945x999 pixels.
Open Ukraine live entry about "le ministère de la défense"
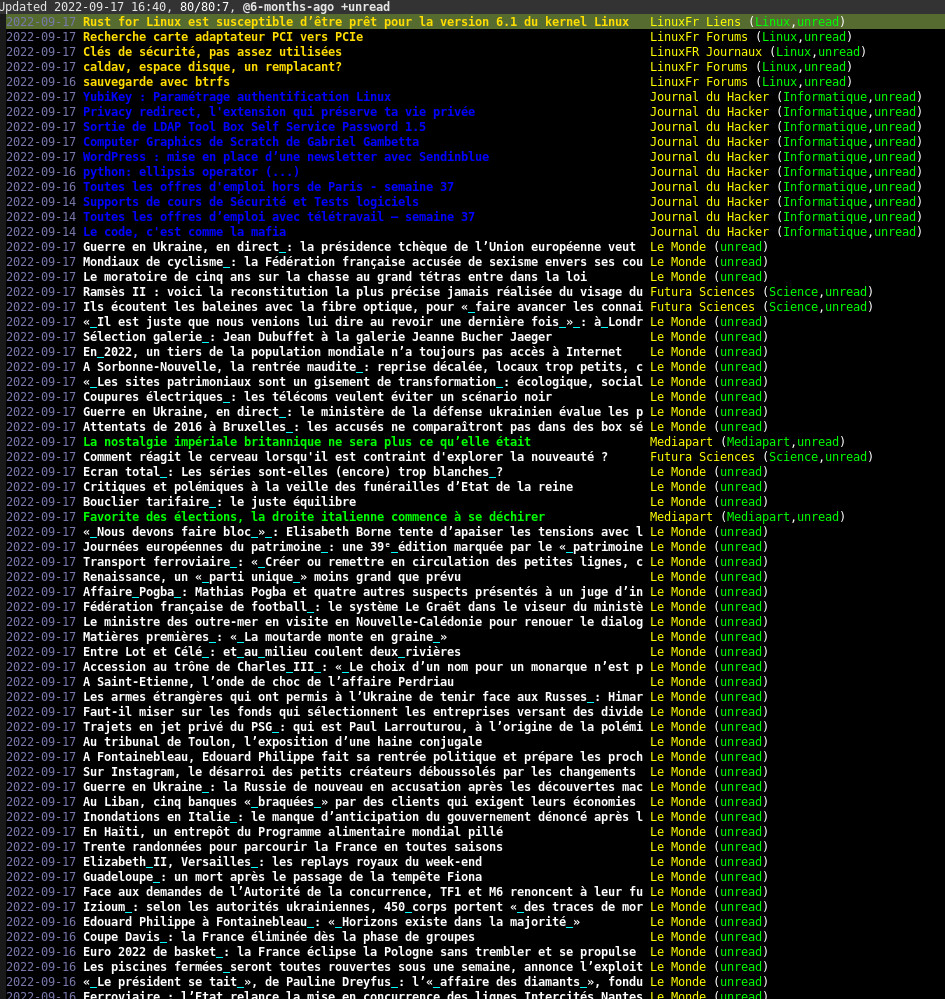coord(363,412)
